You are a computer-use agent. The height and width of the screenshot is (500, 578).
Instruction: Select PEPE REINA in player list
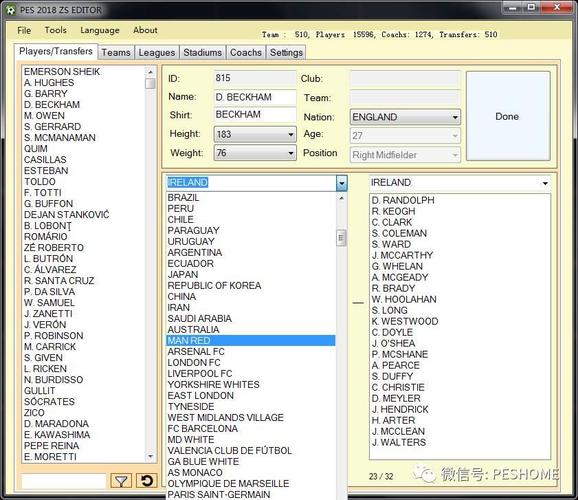[x=84, y=445]
